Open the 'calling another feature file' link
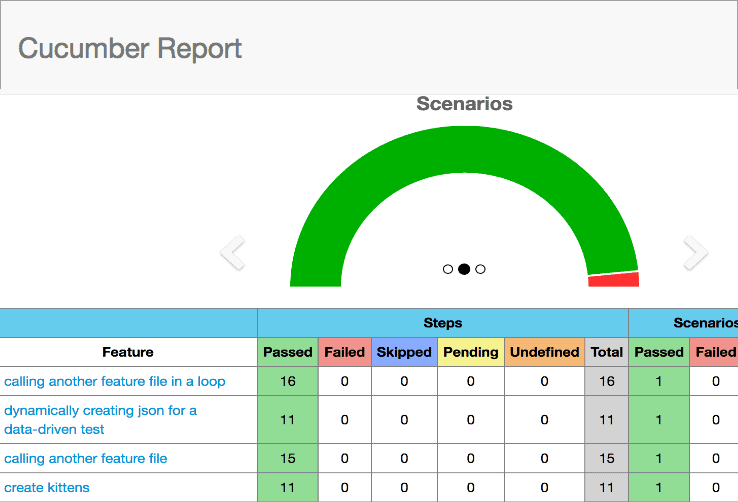The width and height of the screenshot is (738, 502). click(x=86, y=458)
